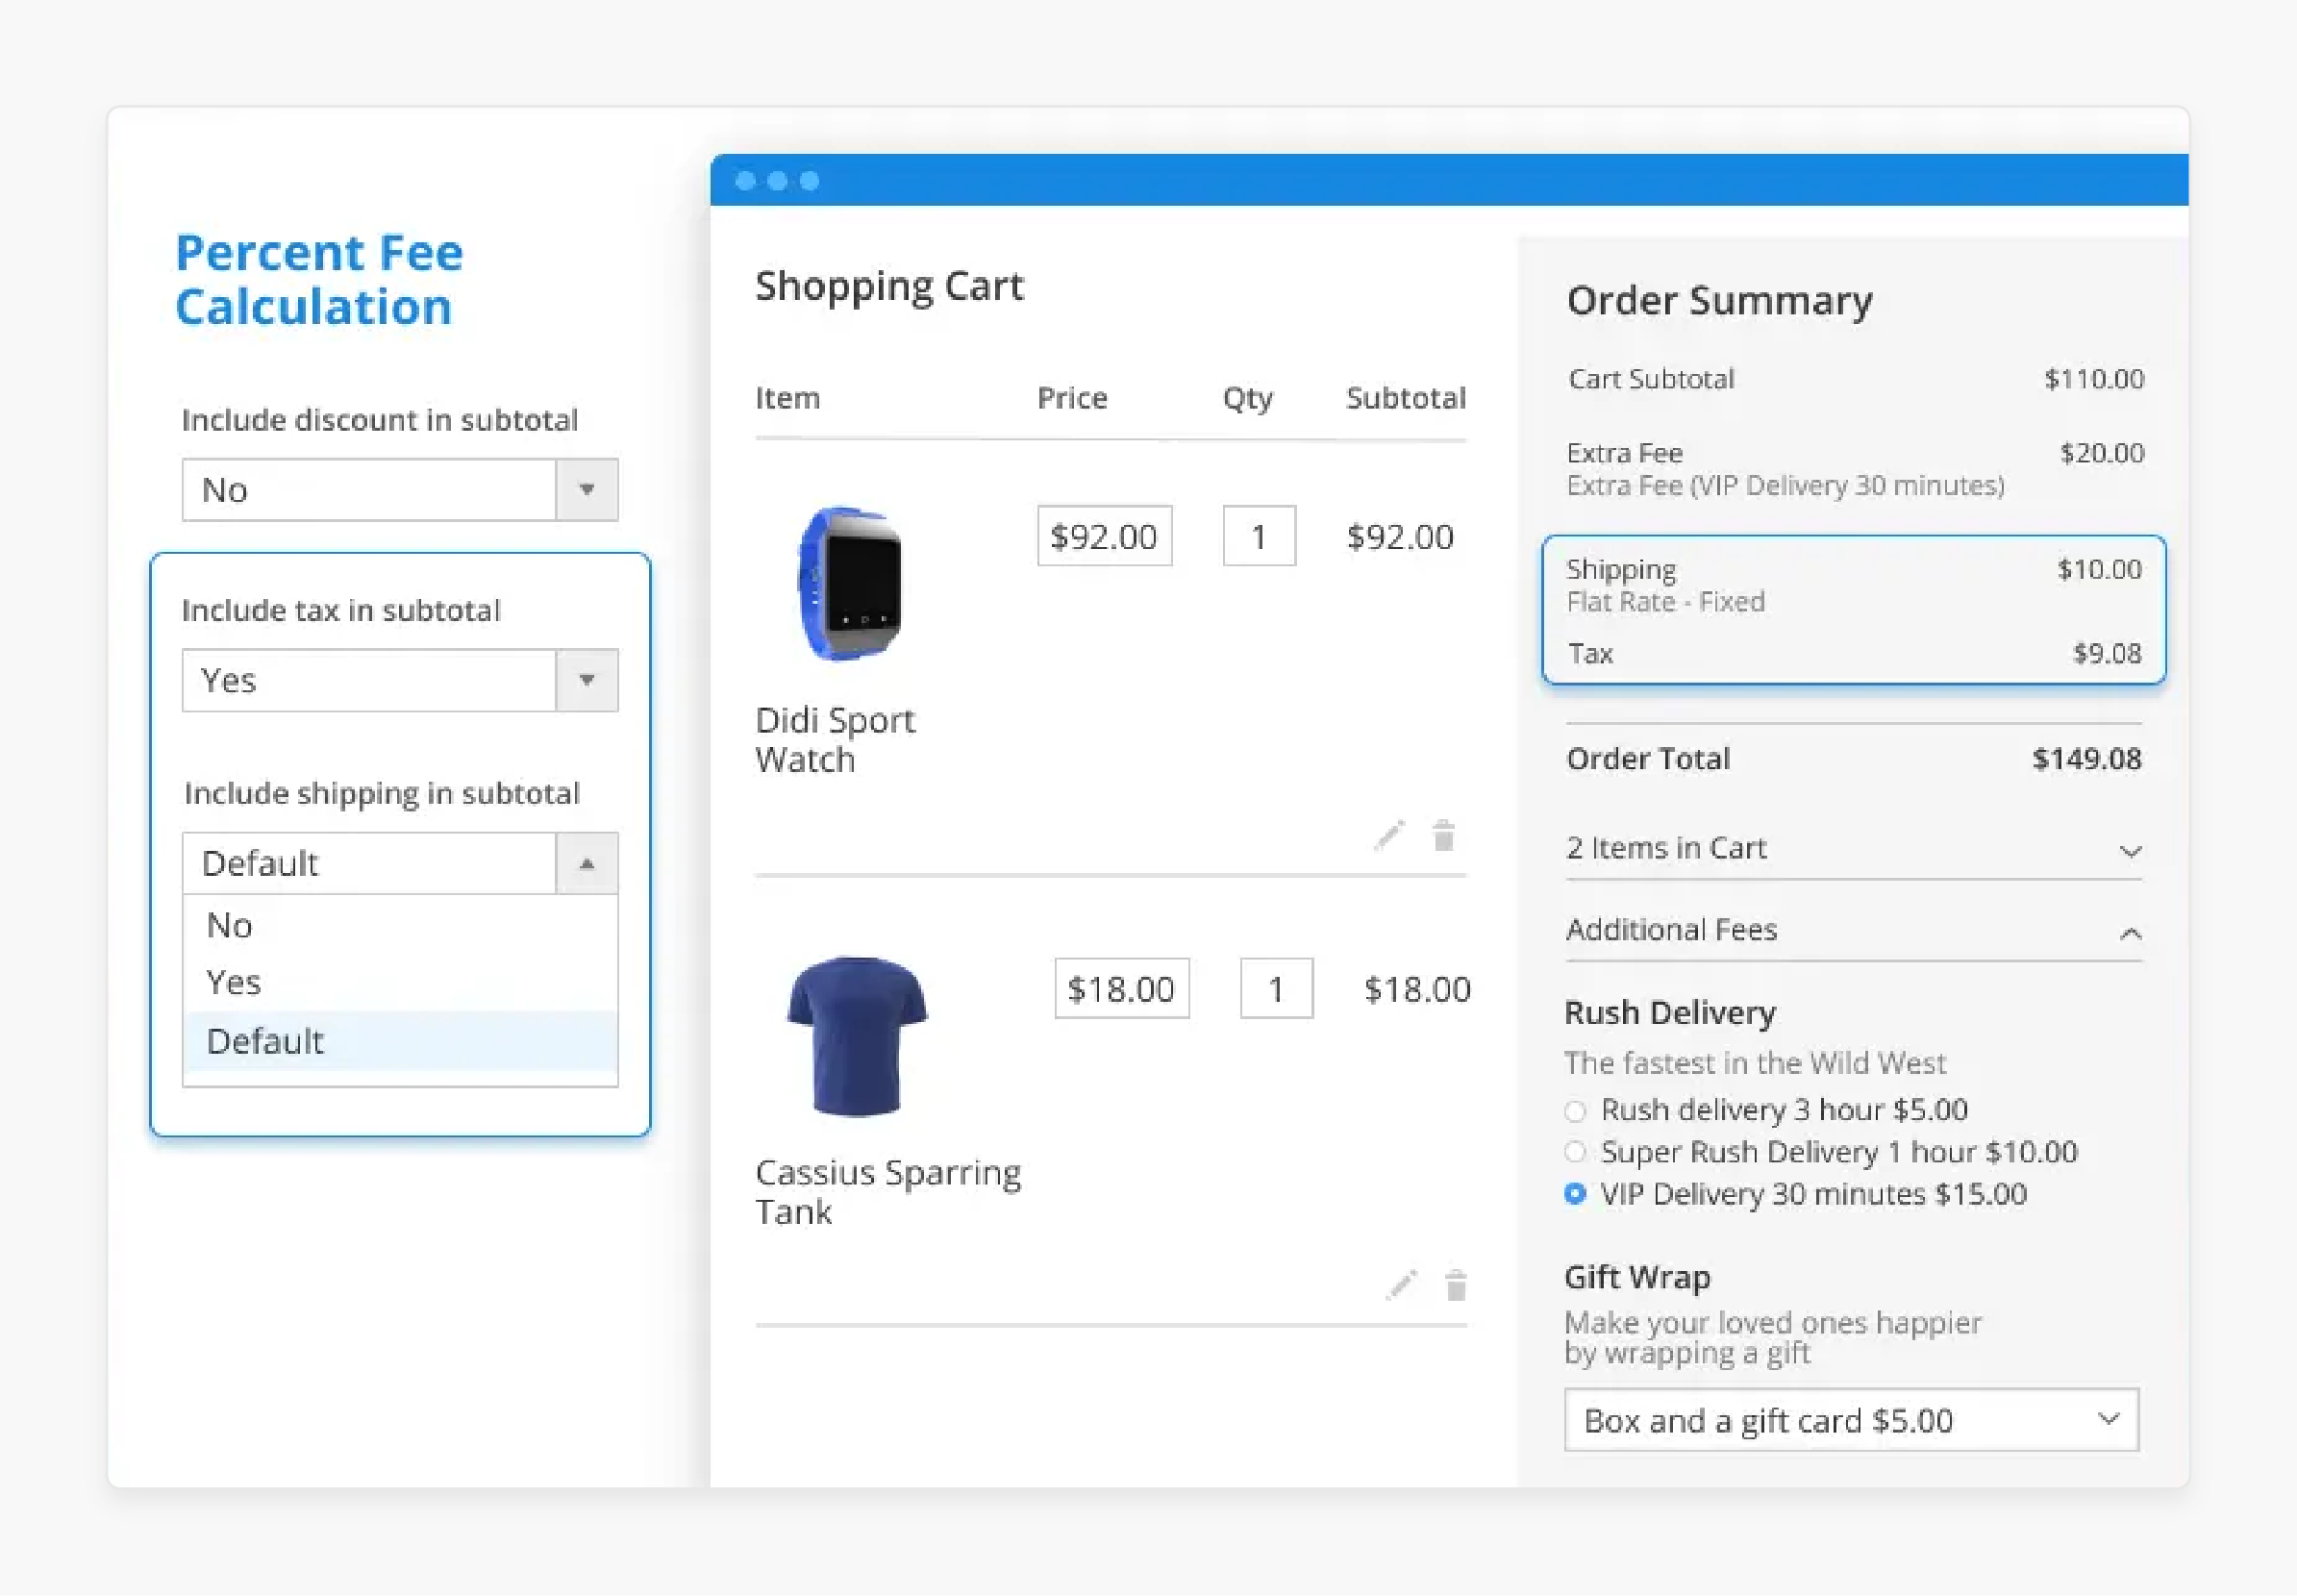Open the Include discount in subtotal dropdown
2297x1596 pixels.
click(x=400, y=490)
